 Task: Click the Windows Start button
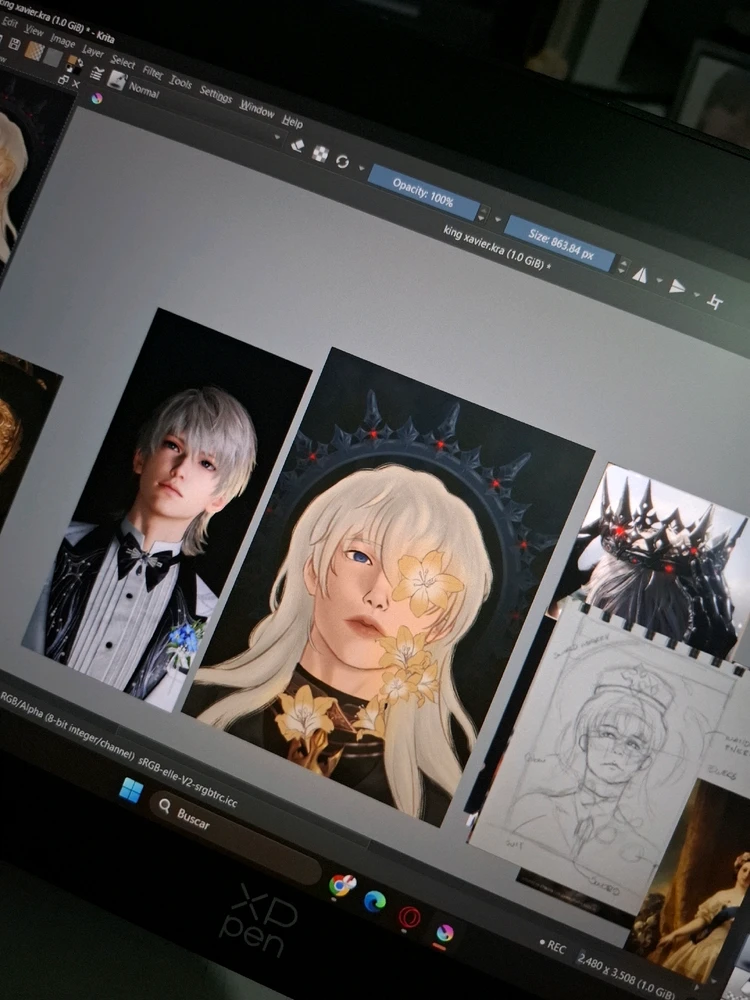[x=131, y=791]
